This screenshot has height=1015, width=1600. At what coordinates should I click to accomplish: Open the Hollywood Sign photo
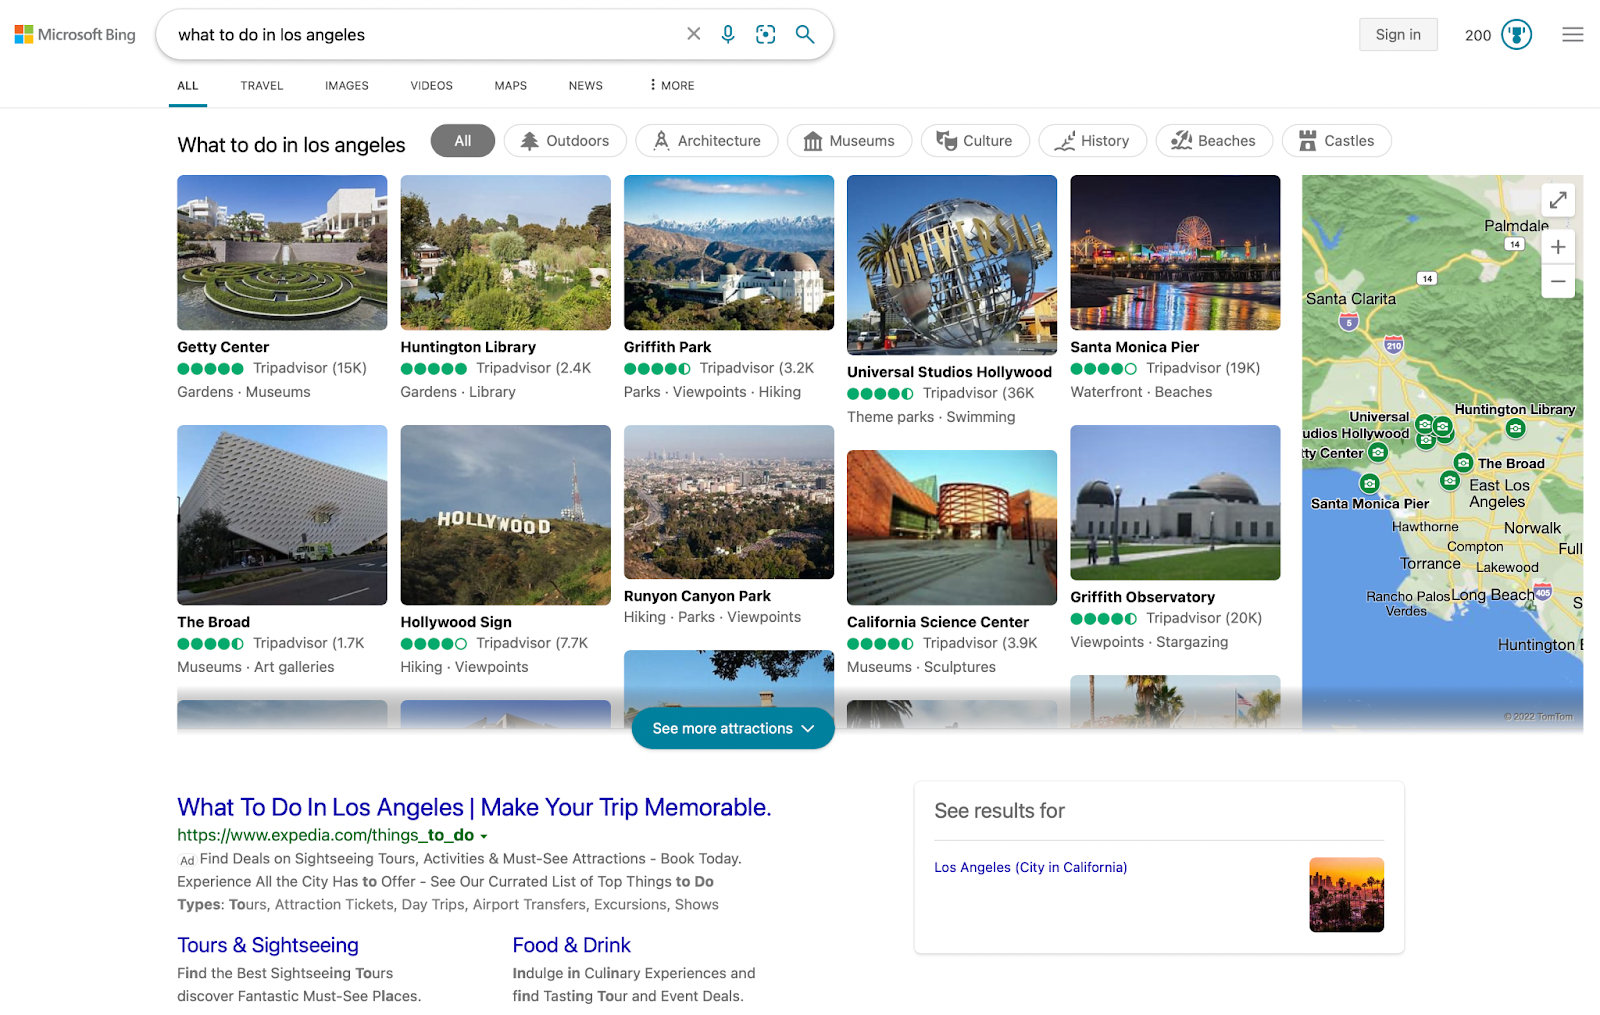click(x=506, y=515)
